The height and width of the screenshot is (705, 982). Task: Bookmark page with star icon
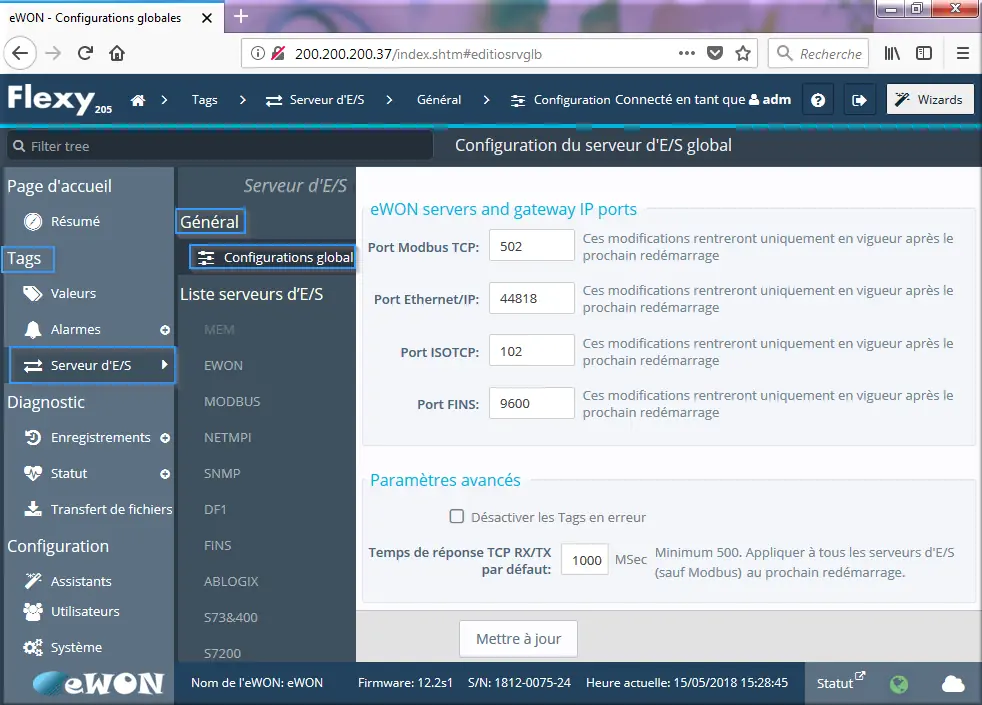pos(743,53)
